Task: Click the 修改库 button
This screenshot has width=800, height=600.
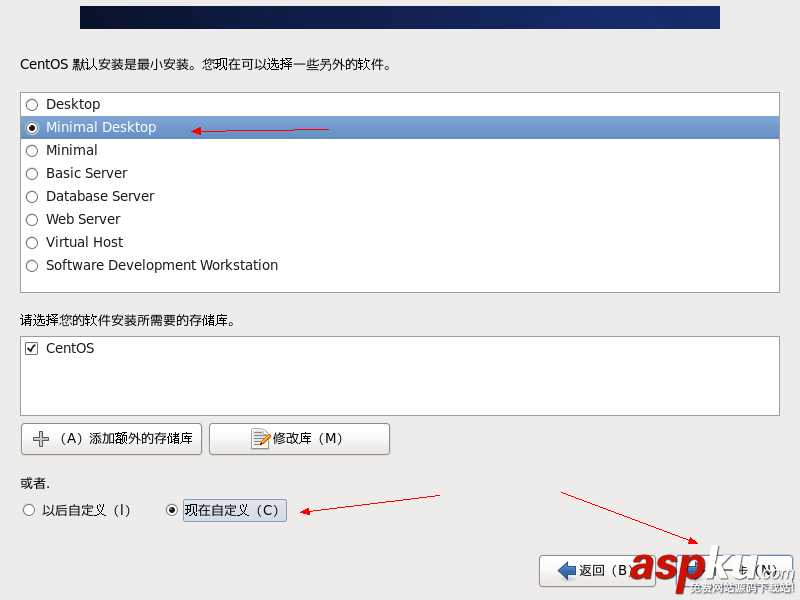Action: click(299, 438)
